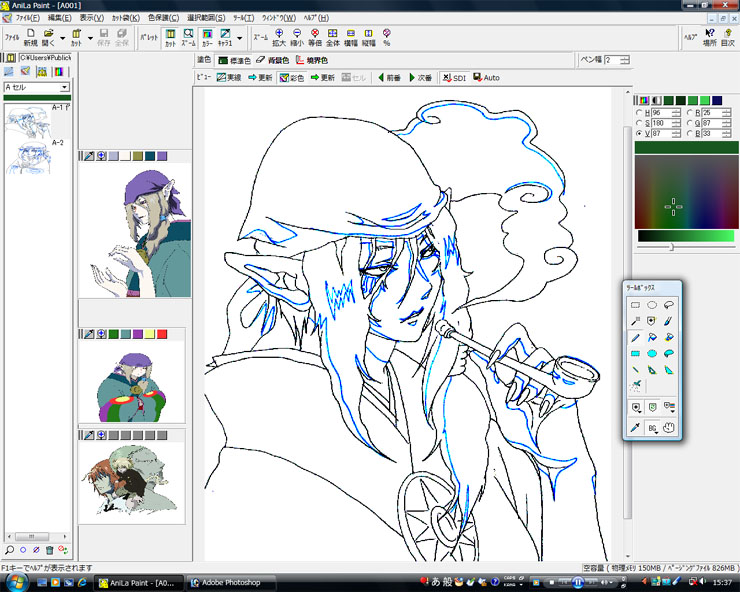The height and width of the screenshot is (592, 740).
Task: Select the magic wand tool in toolbox
Action: pyautogui.click(x=635, y=321)
